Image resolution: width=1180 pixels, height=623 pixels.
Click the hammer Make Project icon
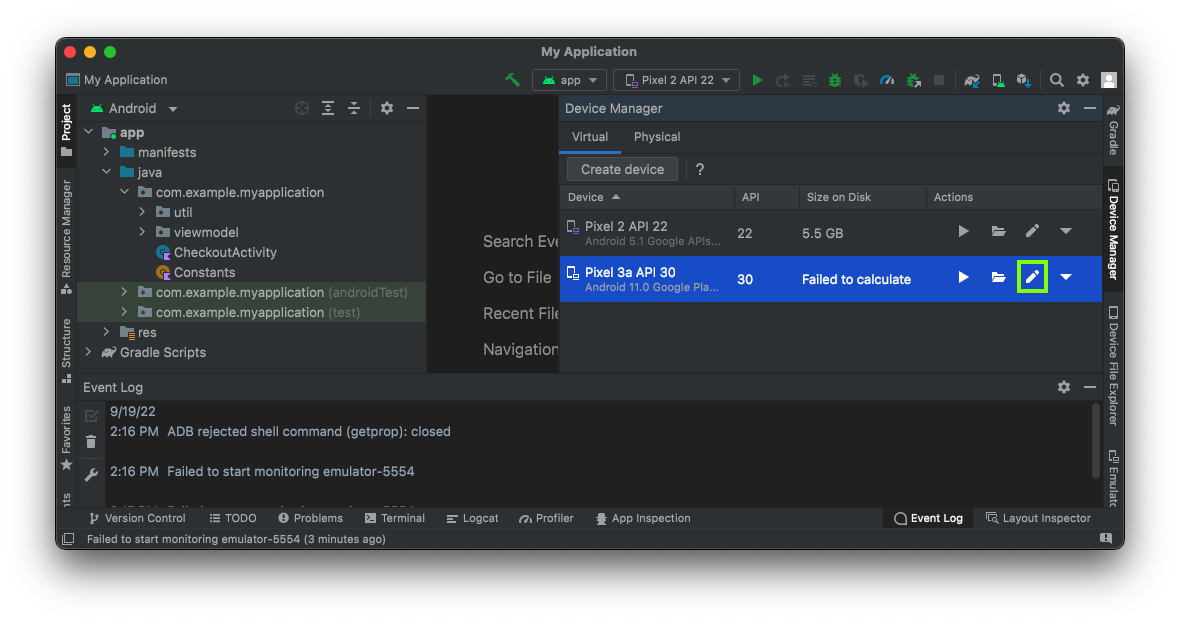coord(512,80)
